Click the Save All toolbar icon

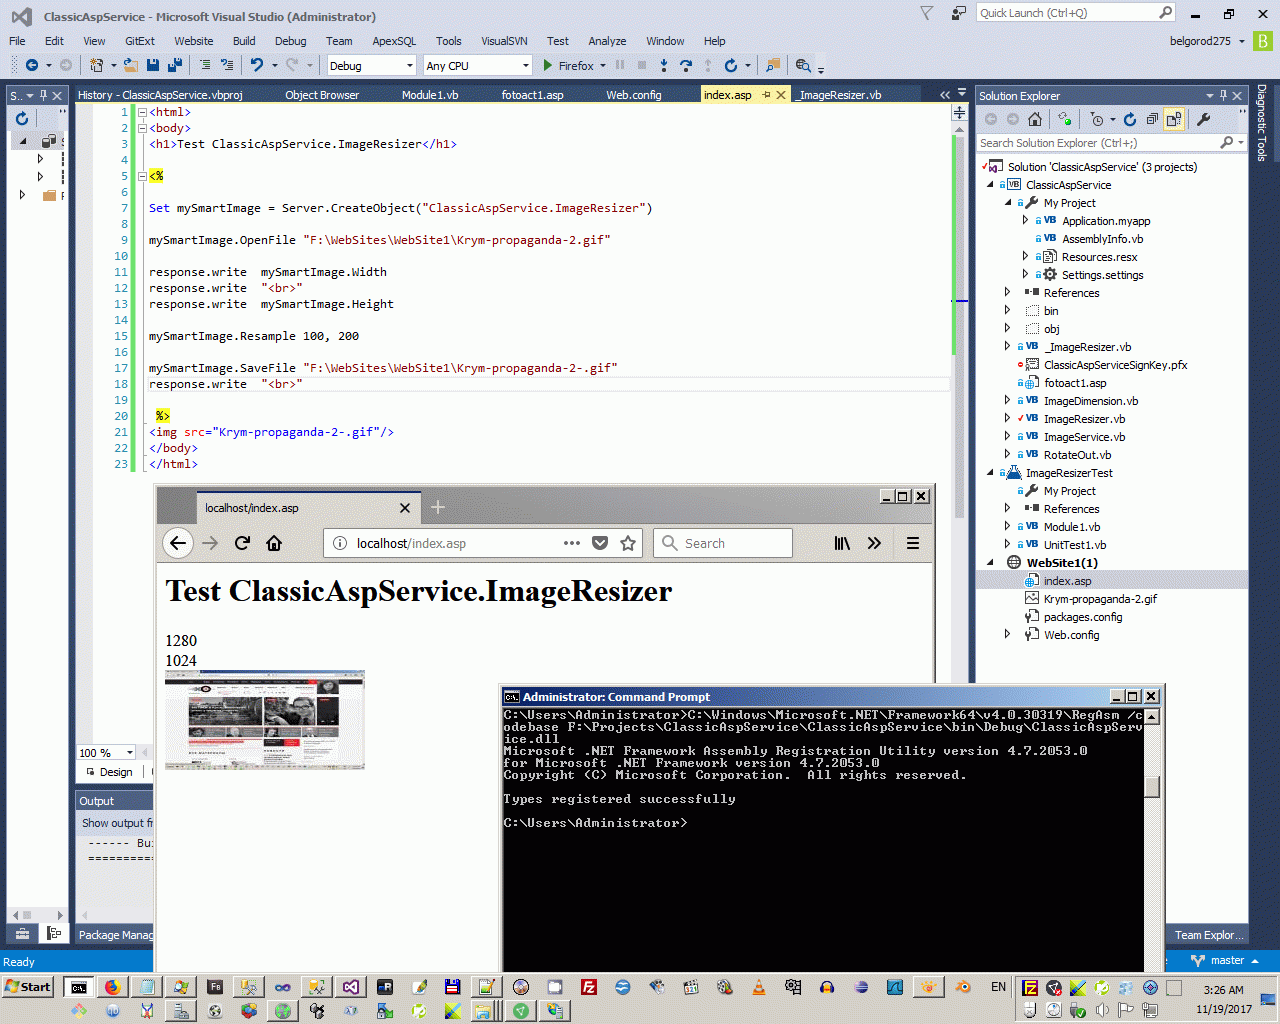(174, 65)
